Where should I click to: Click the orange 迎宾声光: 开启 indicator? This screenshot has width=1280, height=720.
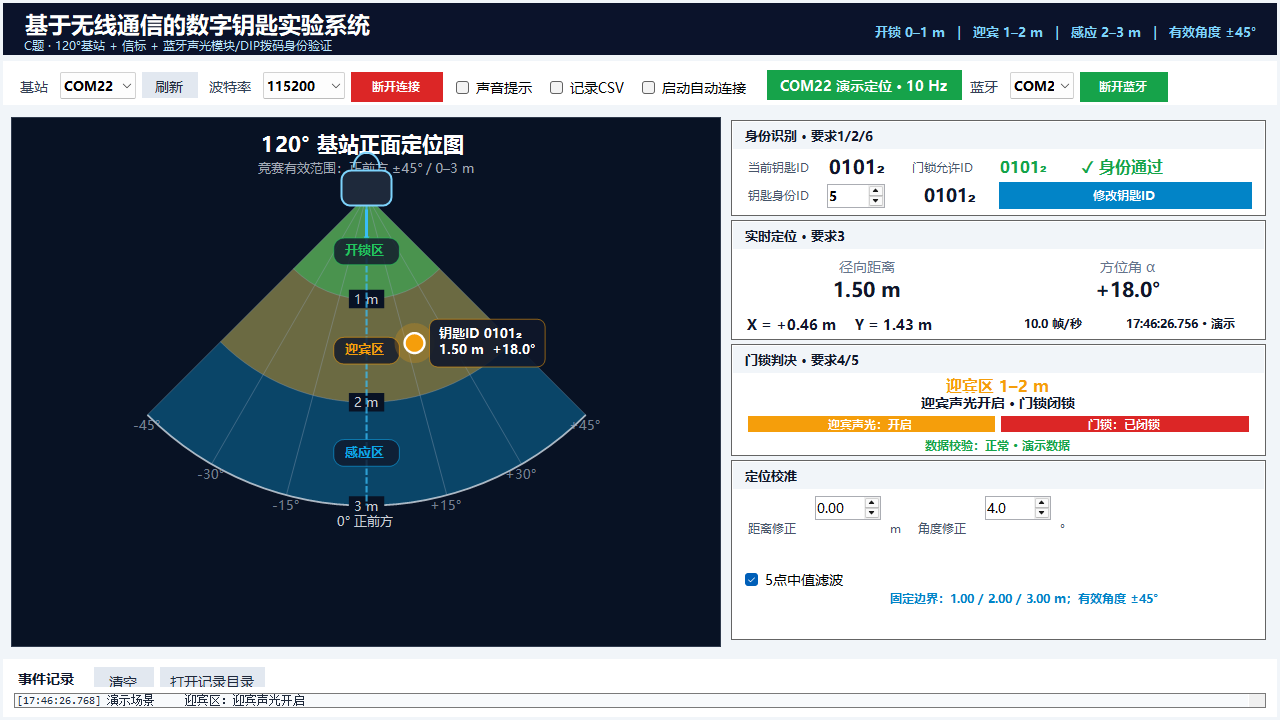tap(870, 424)
